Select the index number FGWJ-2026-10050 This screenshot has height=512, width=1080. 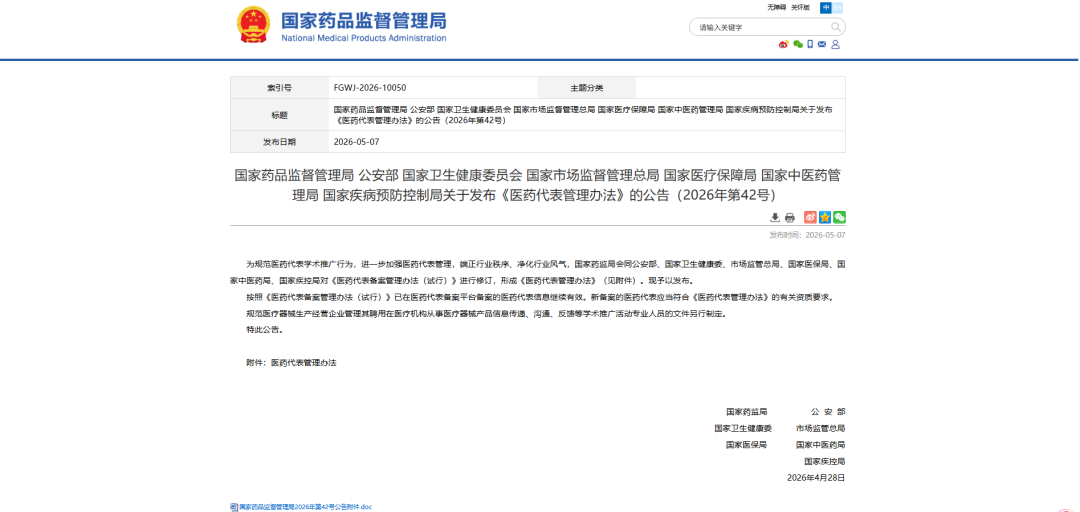pyautogui.click(x=370, y=88)
